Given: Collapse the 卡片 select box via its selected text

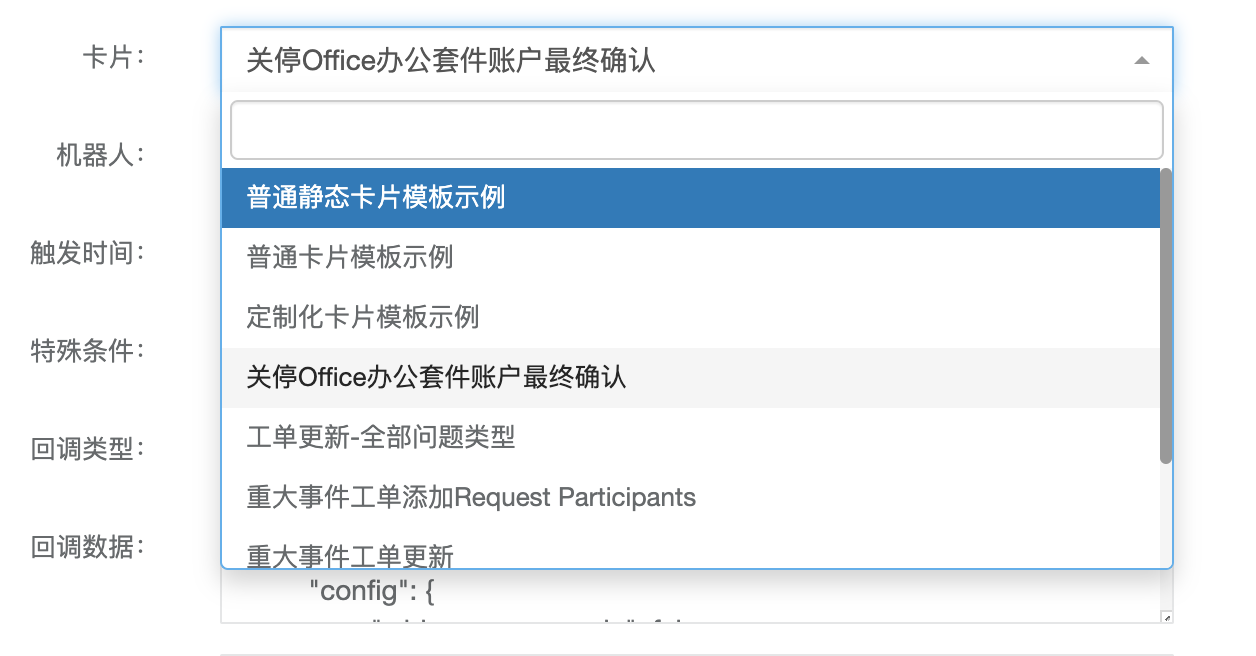Looking at the screenshot, I should 450,61.
